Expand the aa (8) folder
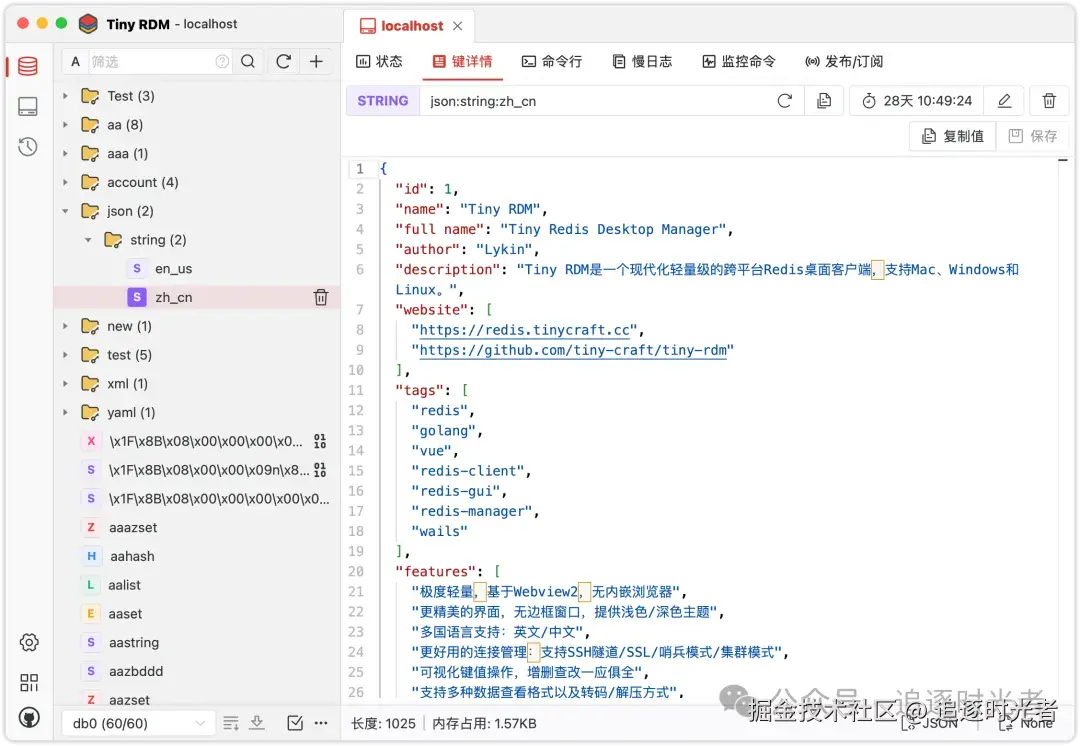Viewport: 1080px width, 746px height. click(65, 125)
